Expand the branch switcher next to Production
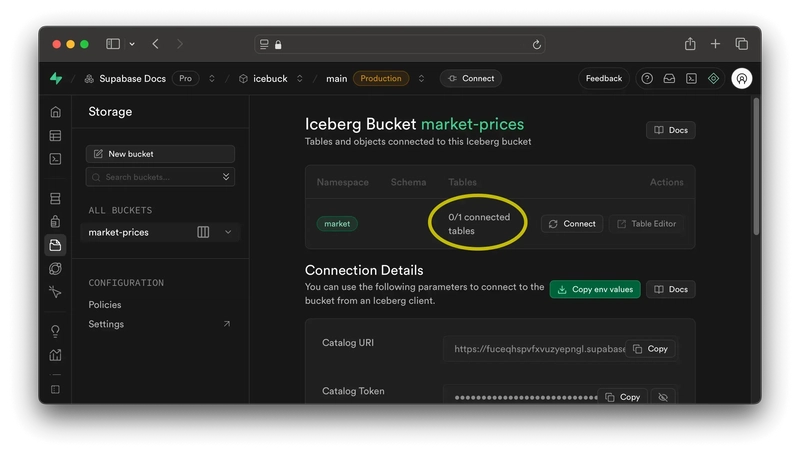This screenshot has height=455, width=800. point(421,79)
